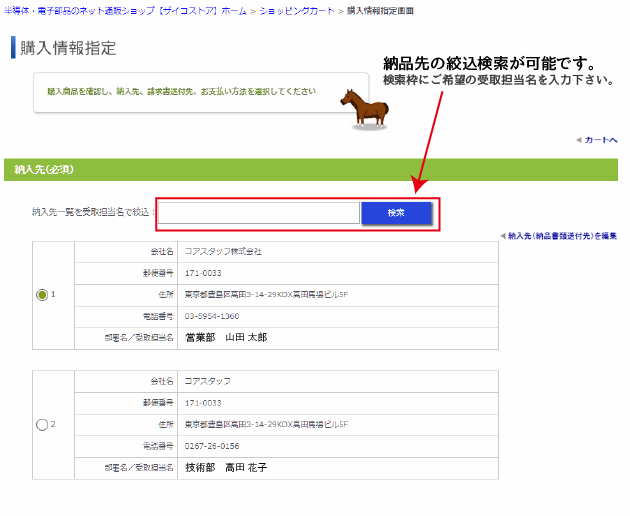
Task: Open ショッピングカート breadcrumb link
Action: point(300,10)
